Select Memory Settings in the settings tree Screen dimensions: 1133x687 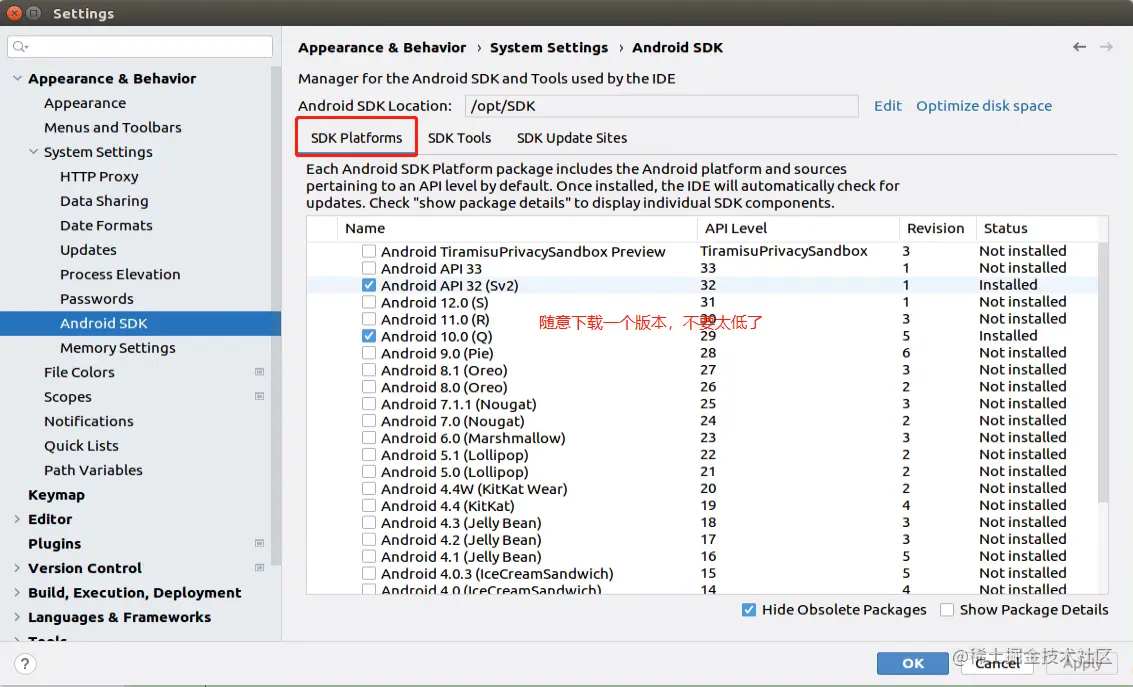[x=118, y=347]
